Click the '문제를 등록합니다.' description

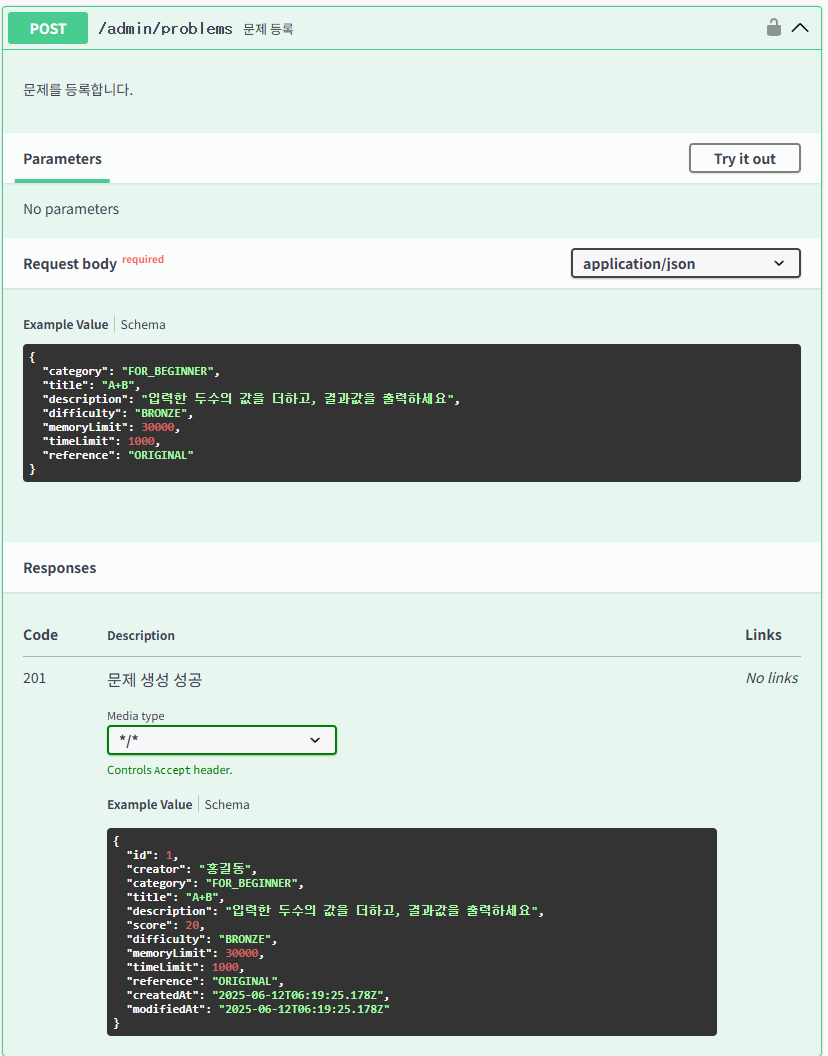(78, 90)
